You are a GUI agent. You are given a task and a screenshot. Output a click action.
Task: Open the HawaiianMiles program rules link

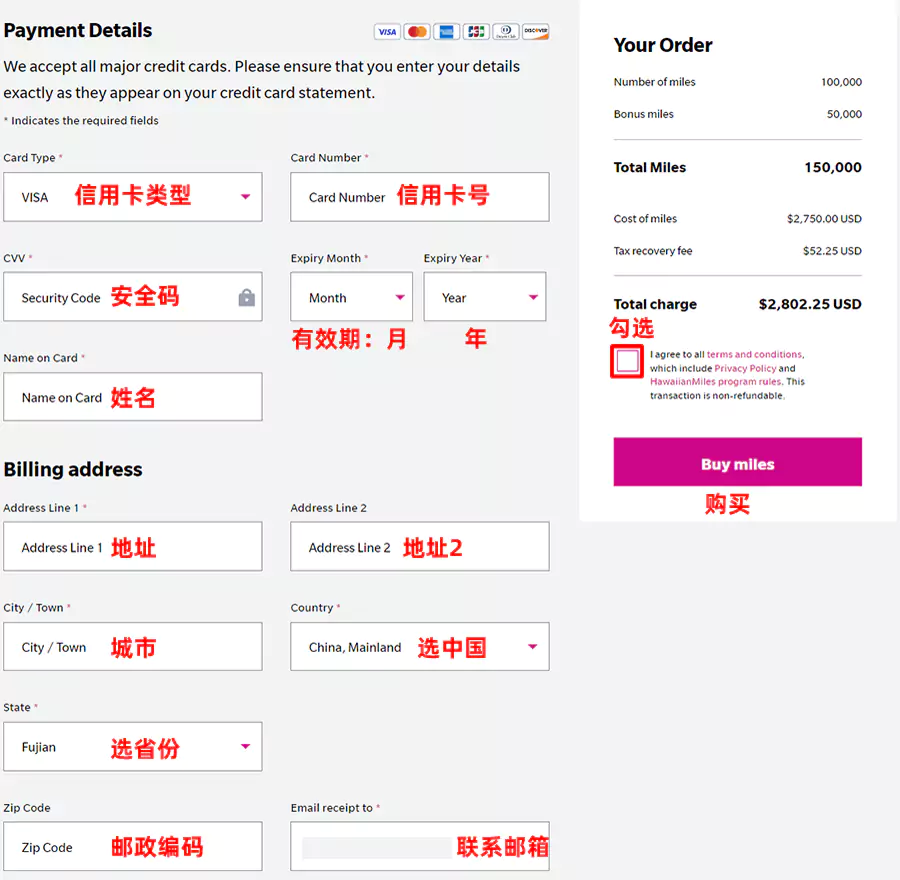coord(715,382)
